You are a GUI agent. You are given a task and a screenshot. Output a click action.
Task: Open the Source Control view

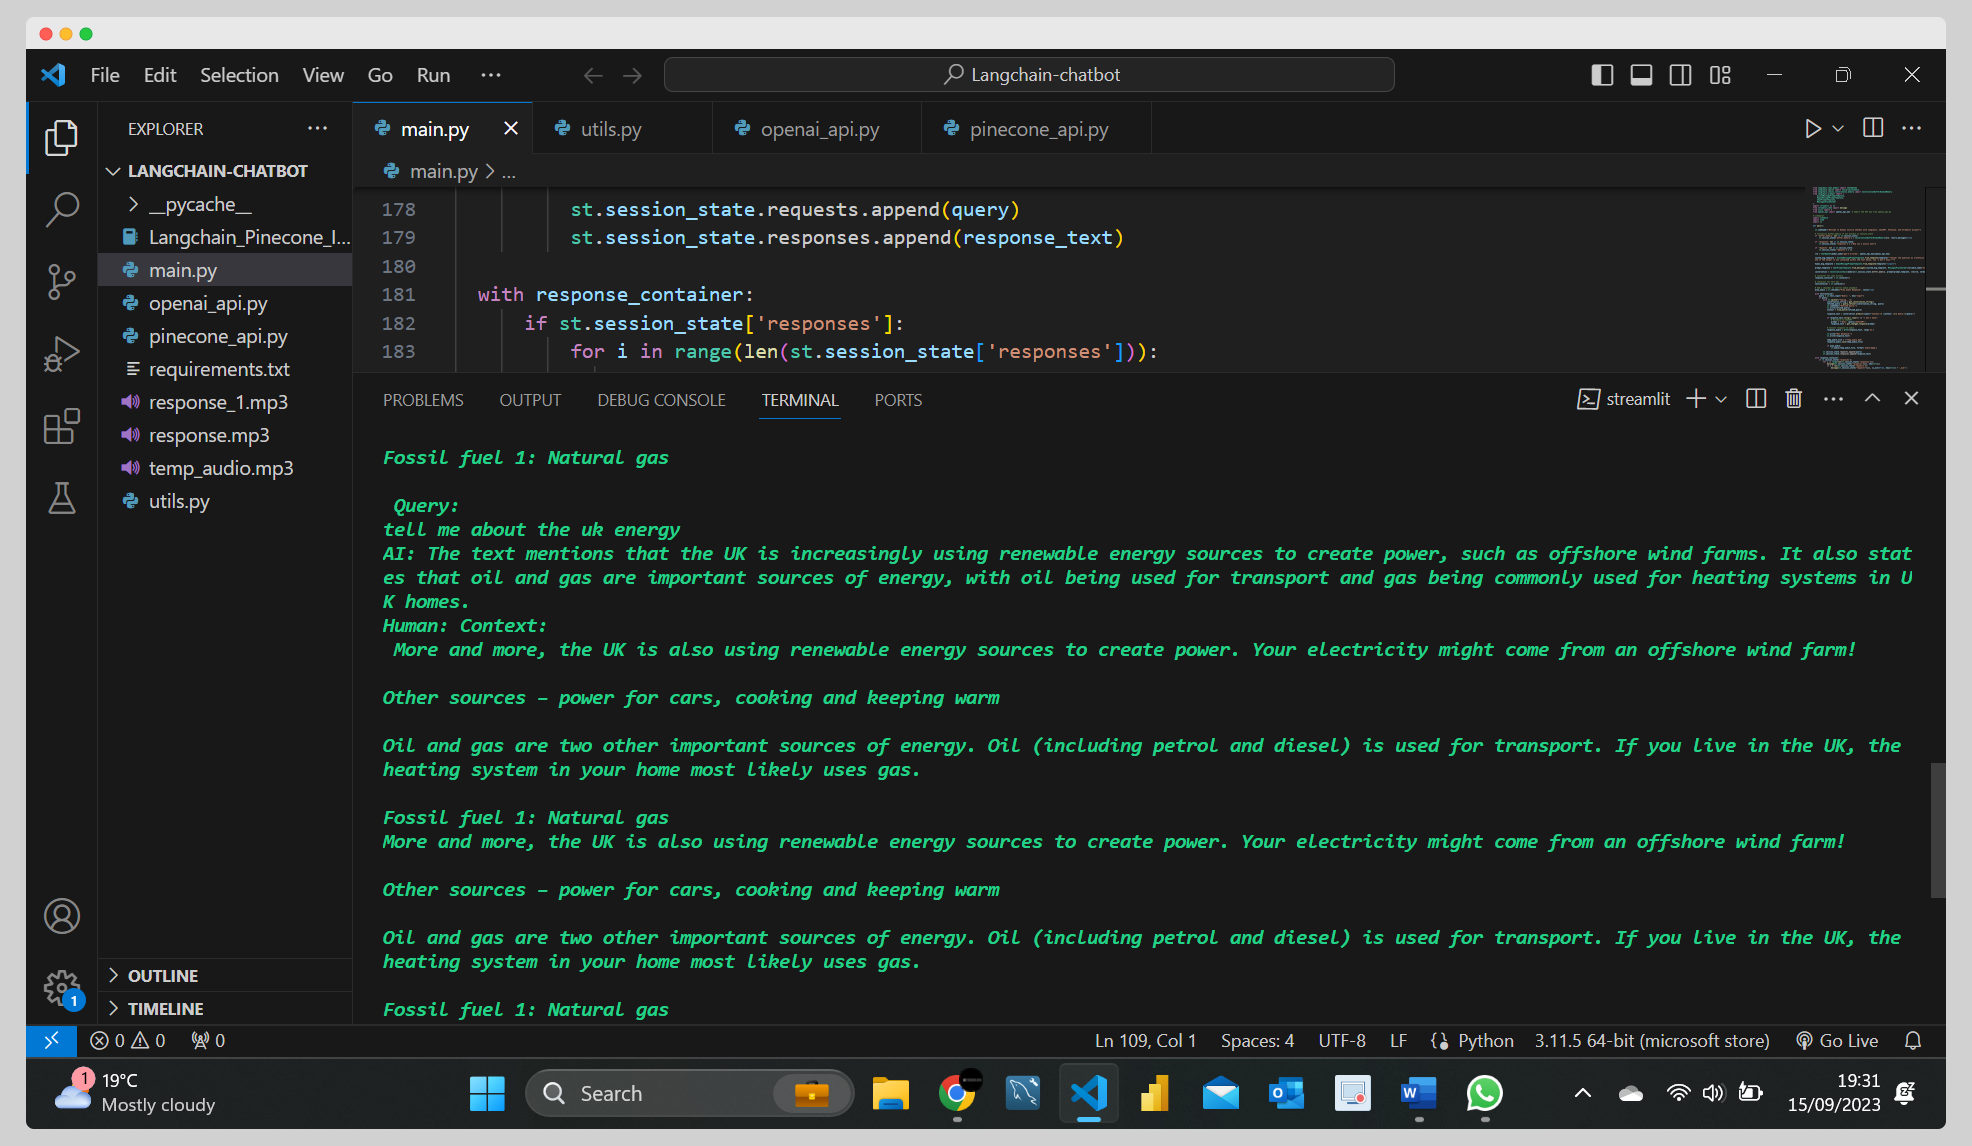click(62, 282)
